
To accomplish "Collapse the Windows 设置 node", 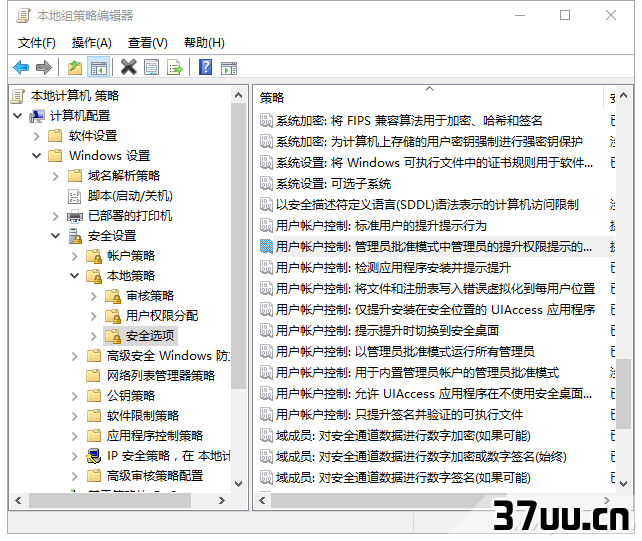I will pos(36,156).
